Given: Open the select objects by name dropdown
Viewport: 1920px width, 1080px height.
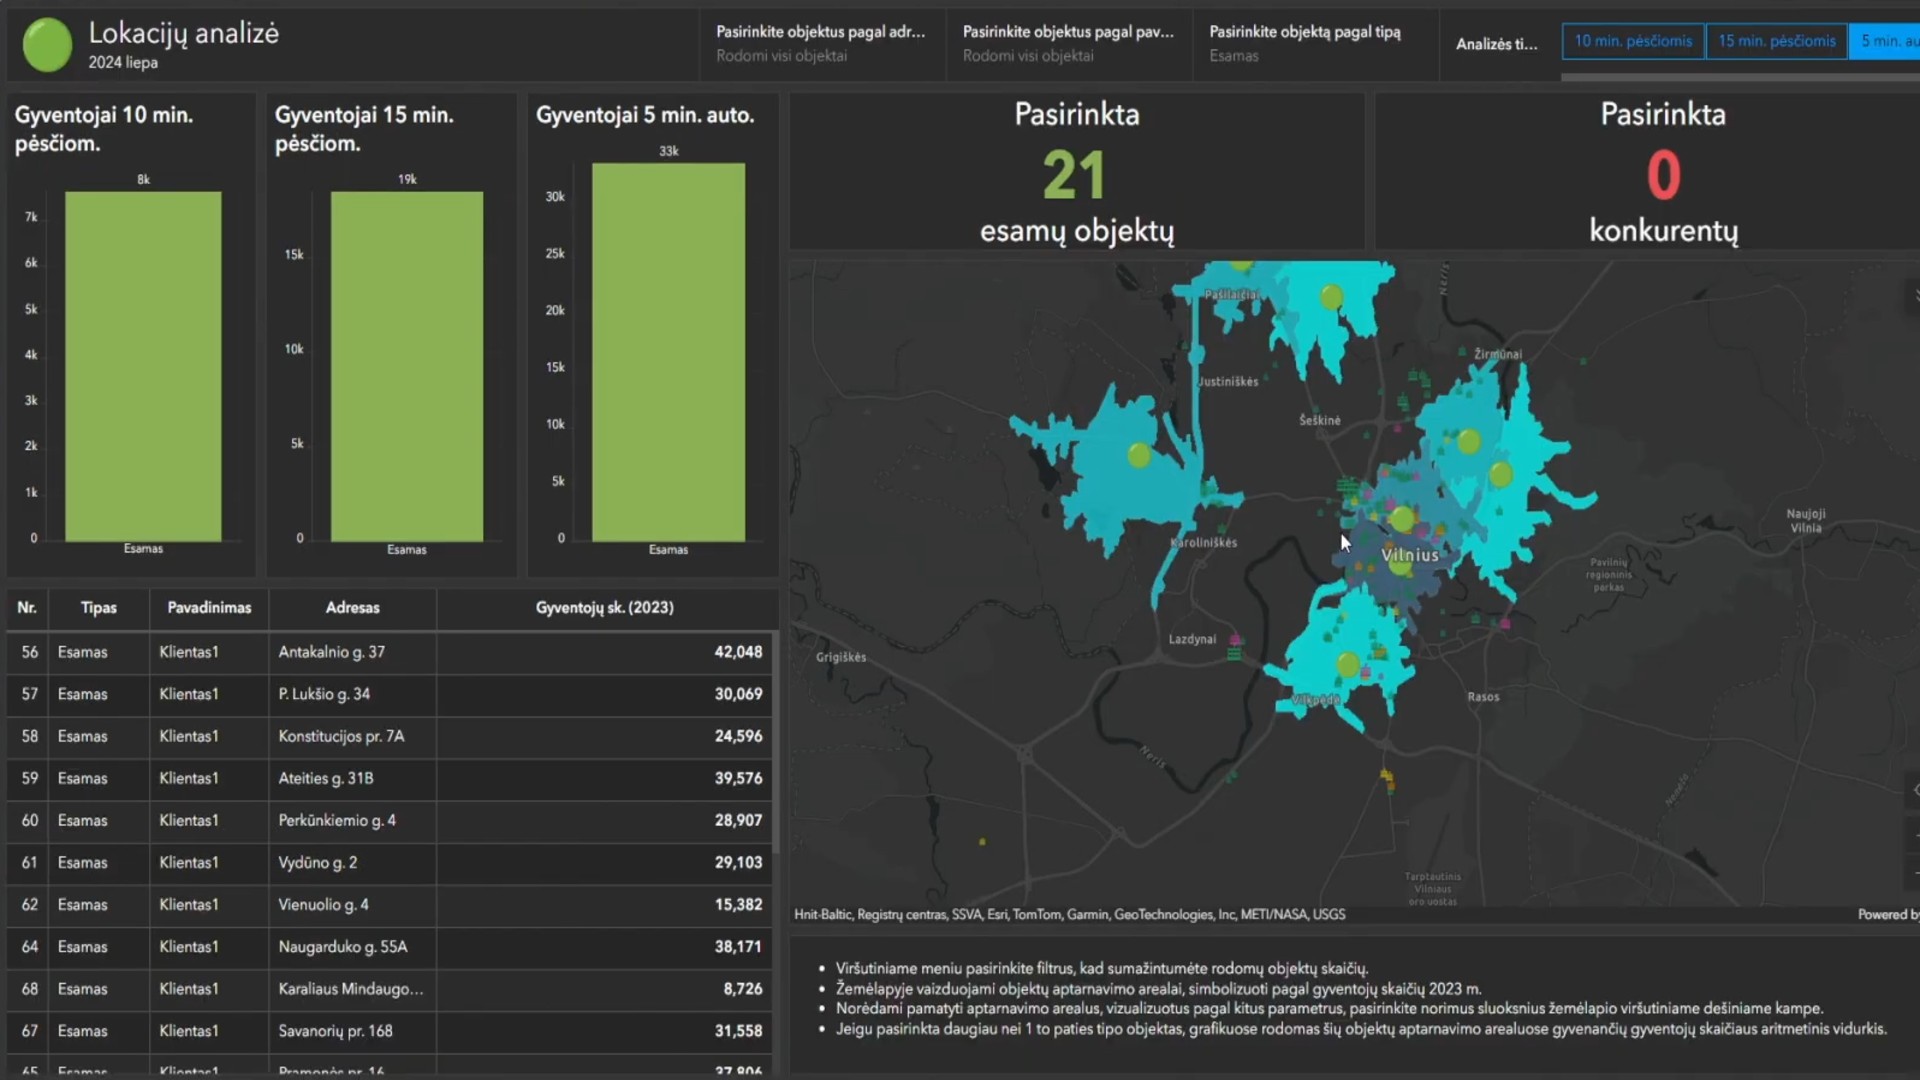Looking at the screenshot, I should [1068, 43].
